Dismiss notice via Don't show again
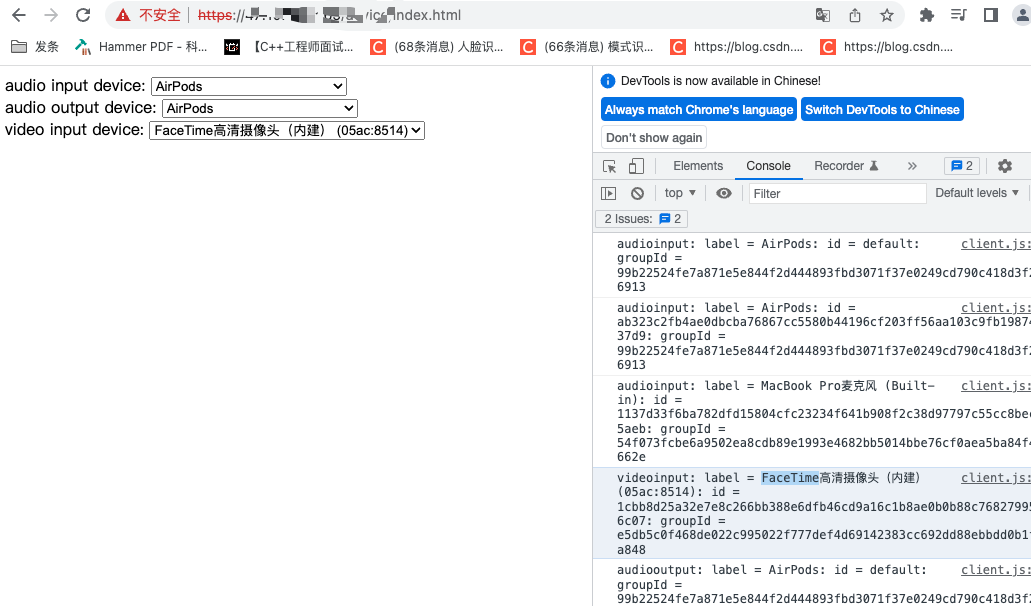This screenshot has width=1031, height=606. [653, 137]
